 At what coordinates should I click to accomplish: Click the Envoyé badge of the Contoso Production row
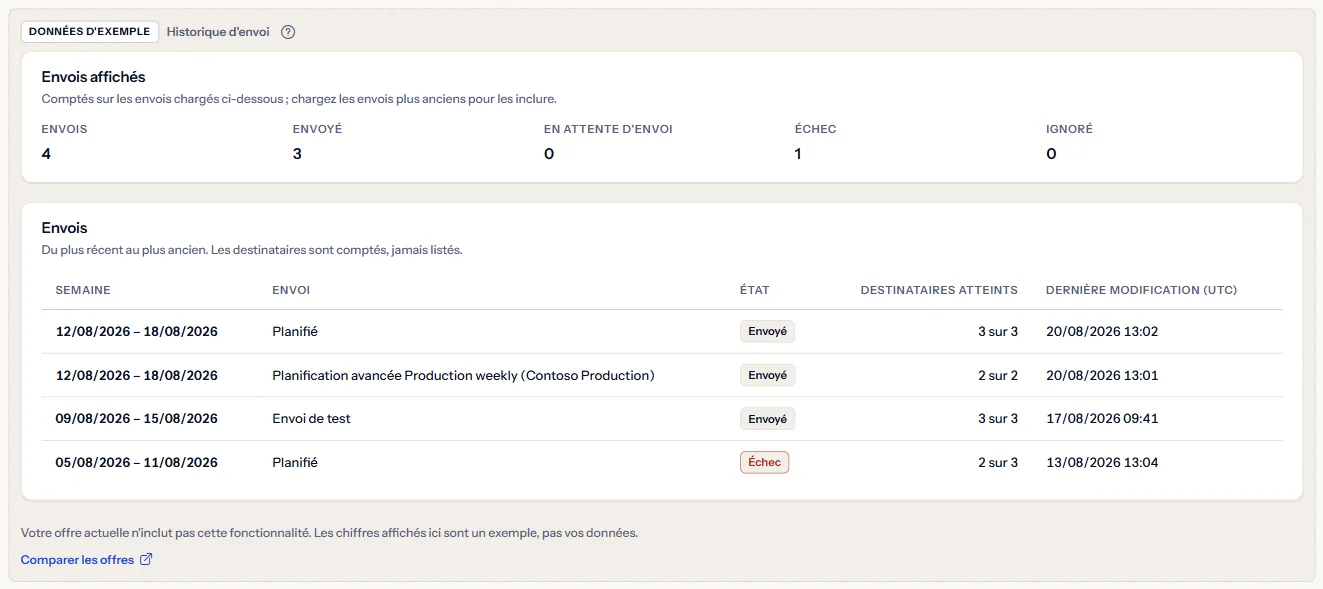pos(767,376)
